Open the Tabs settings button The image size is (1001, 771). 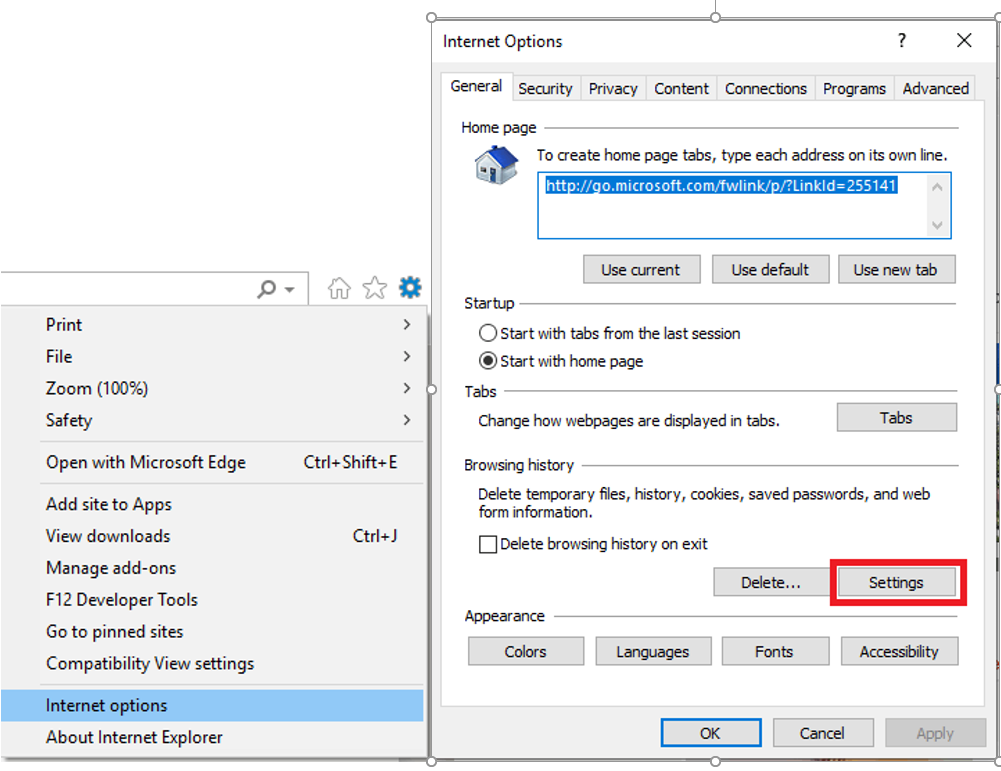click(x=896, y=418)
